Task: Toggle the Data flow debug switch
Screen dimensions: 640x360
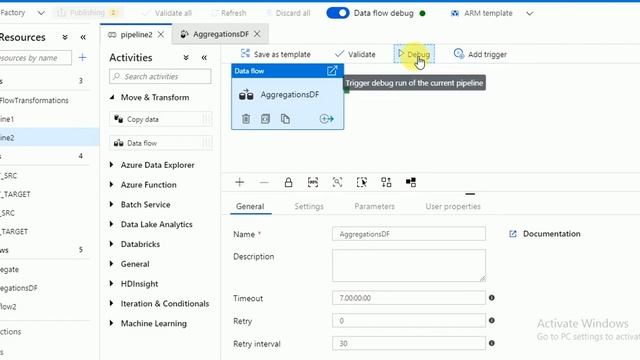Action: (x=338, y=13)
